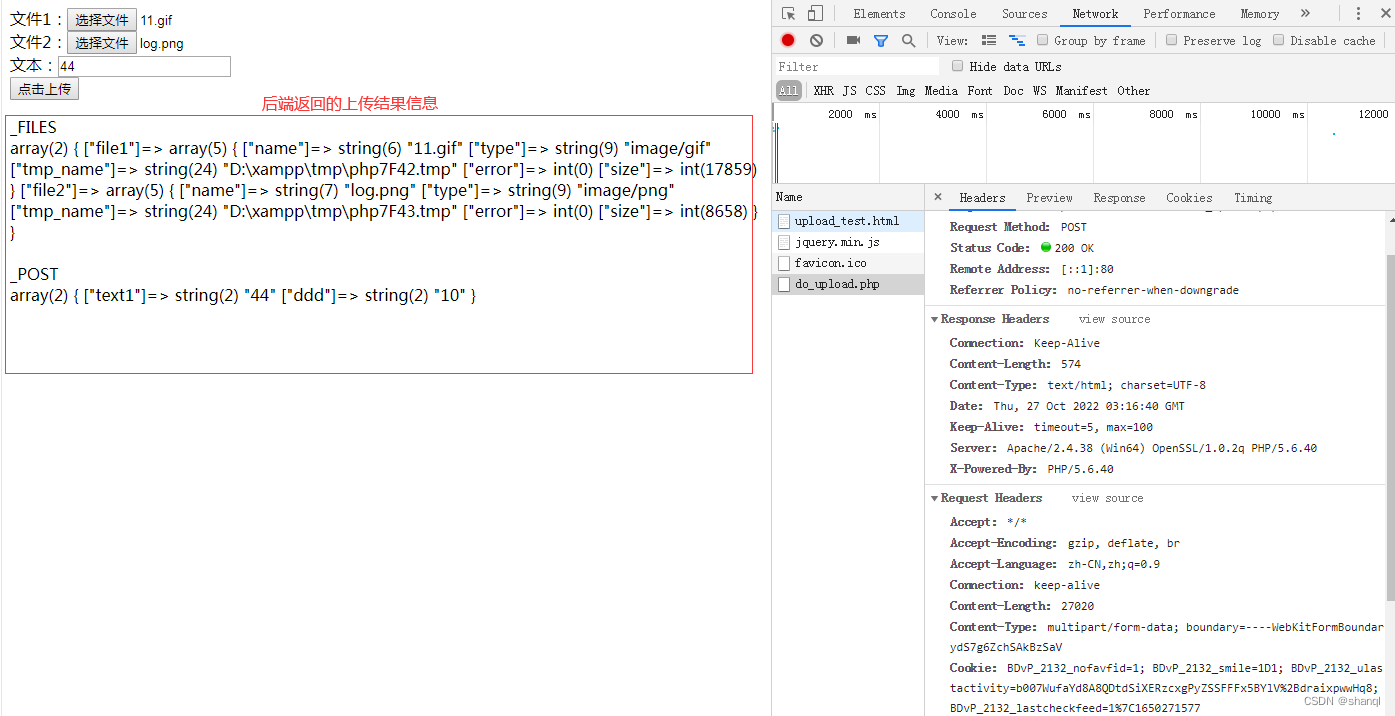Select the All request type filter
The height and width of the screenshot is (716, 1395).
[789, 91]
